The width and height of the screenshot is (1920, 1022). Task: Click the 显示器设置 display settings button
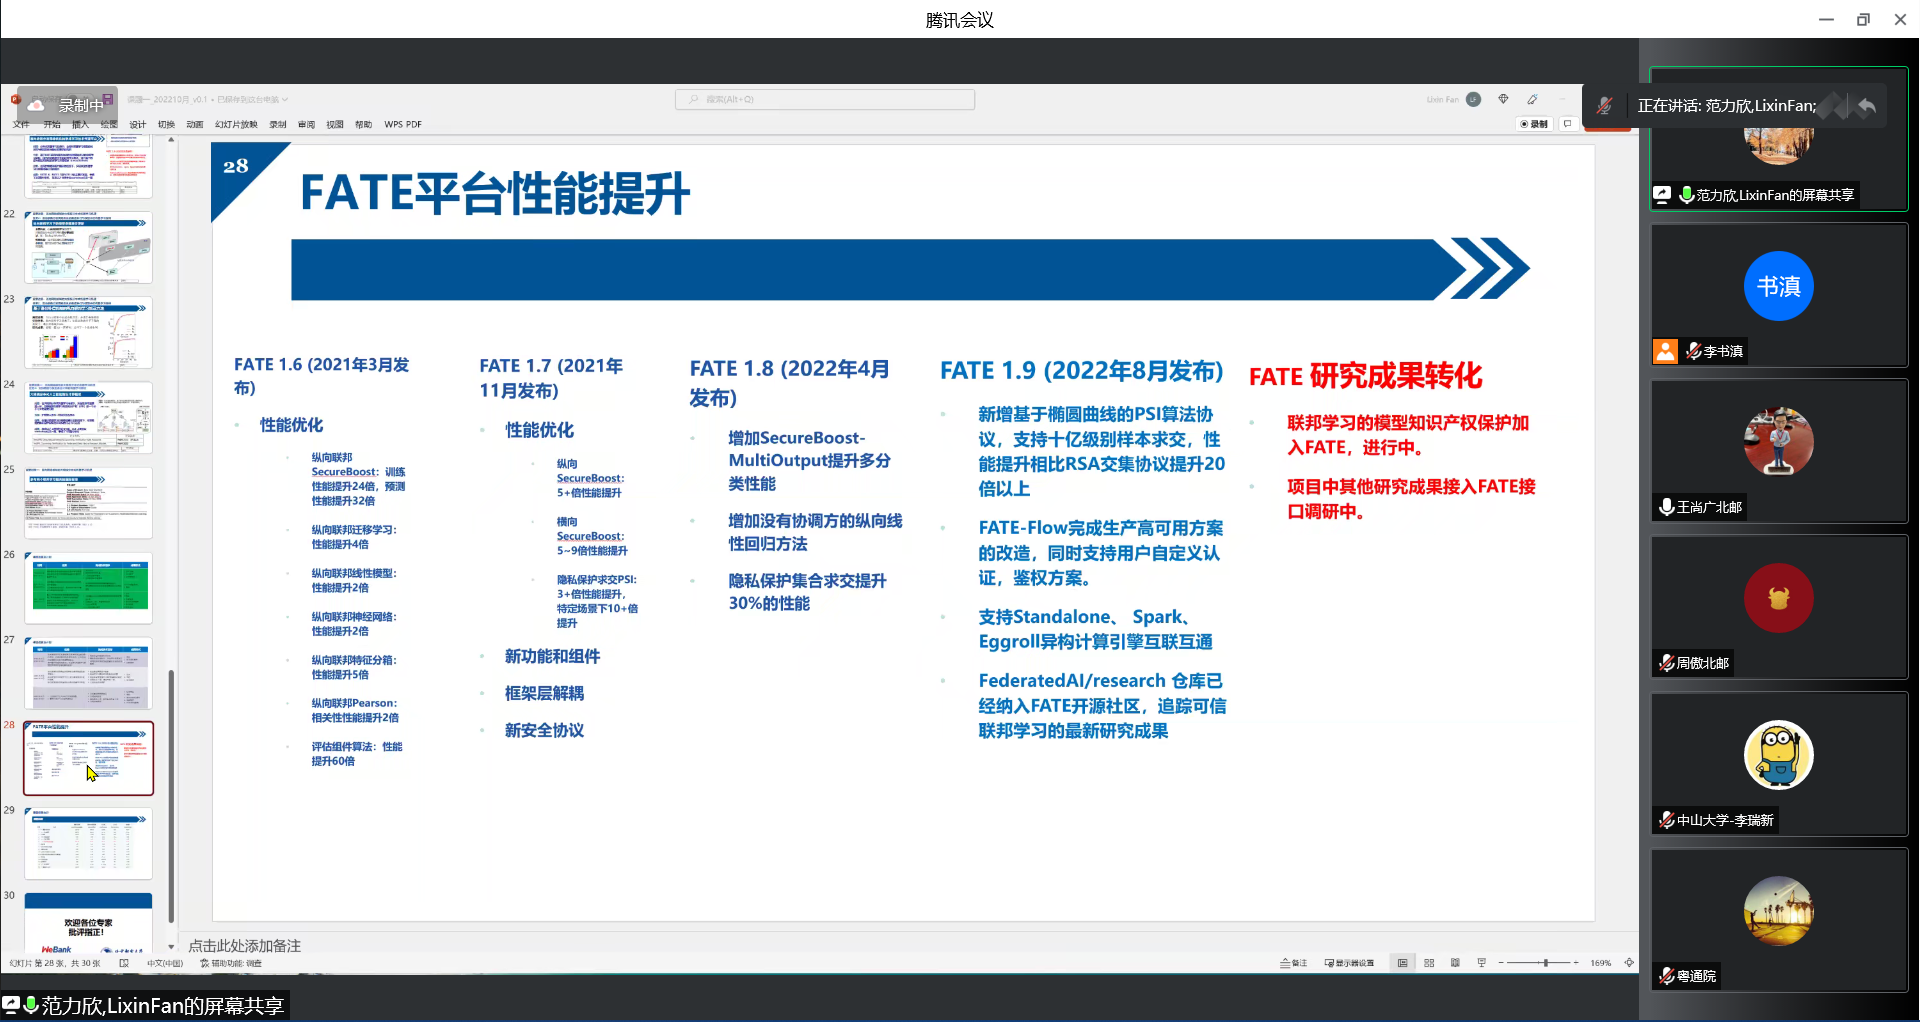(1349, 963)
